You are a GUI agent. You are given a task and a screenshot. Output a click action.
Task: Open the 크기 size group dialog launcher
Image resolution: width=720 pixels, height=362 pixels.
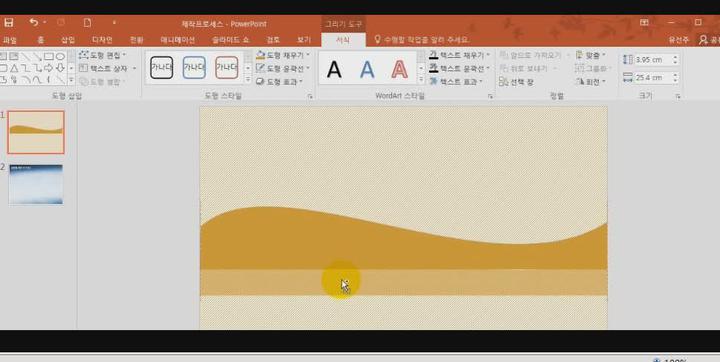pos(678,96)
